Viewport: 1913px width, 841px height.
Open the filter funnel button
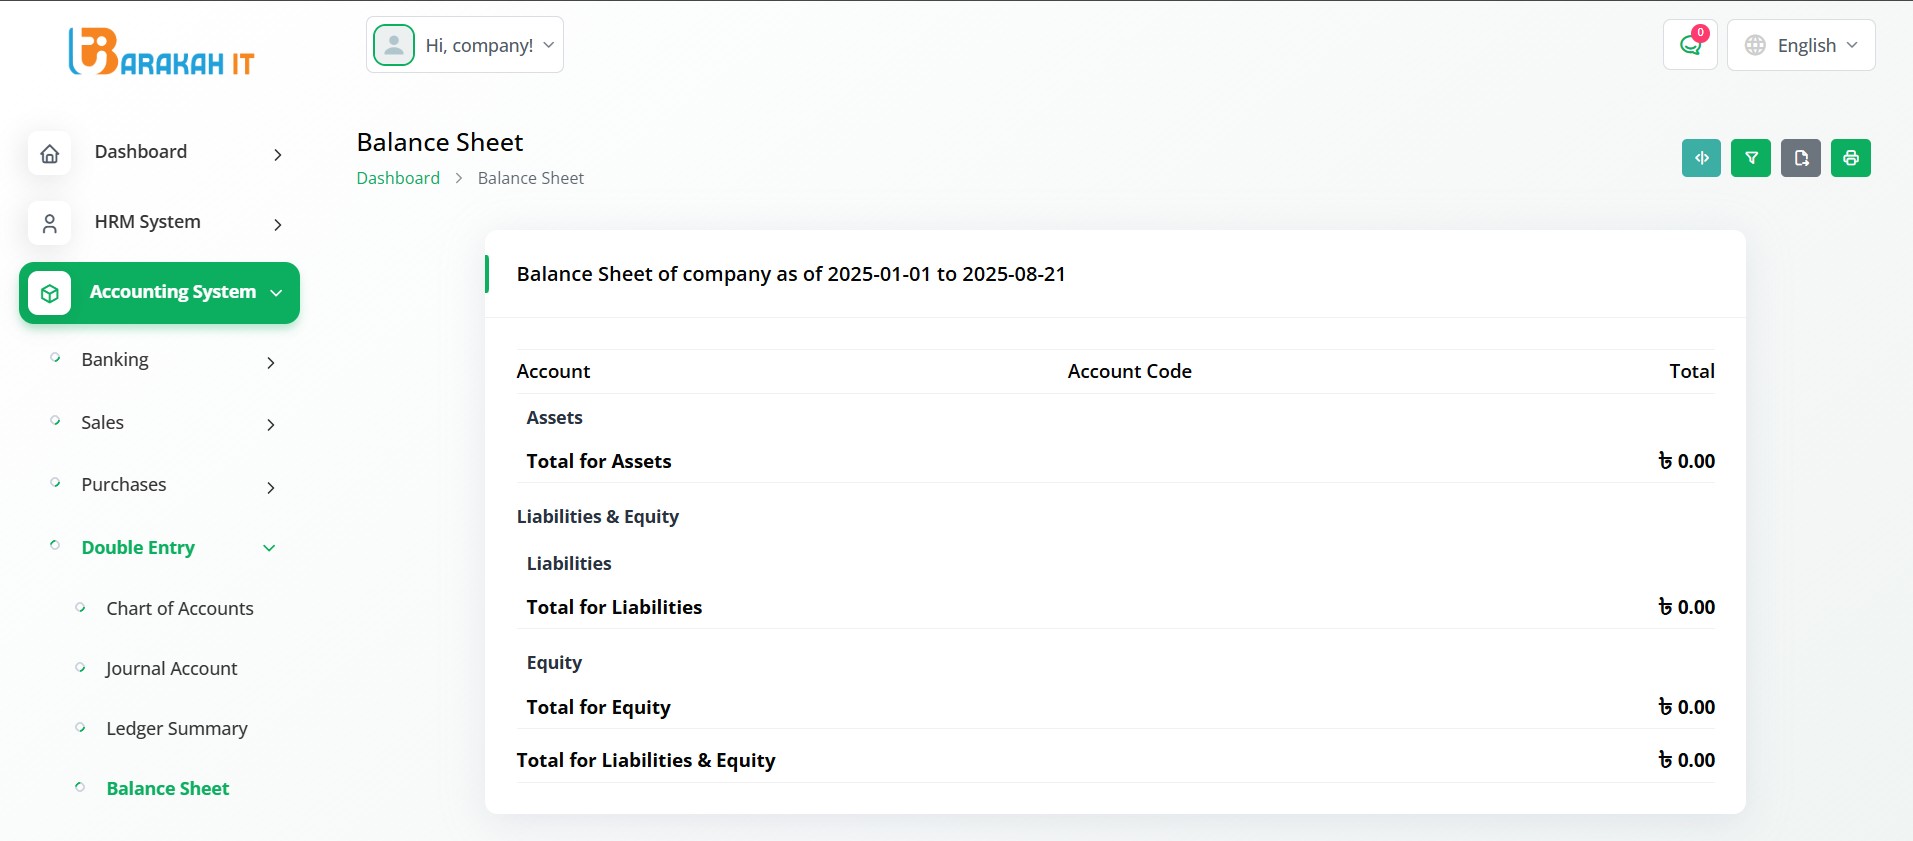(1751, 158)
